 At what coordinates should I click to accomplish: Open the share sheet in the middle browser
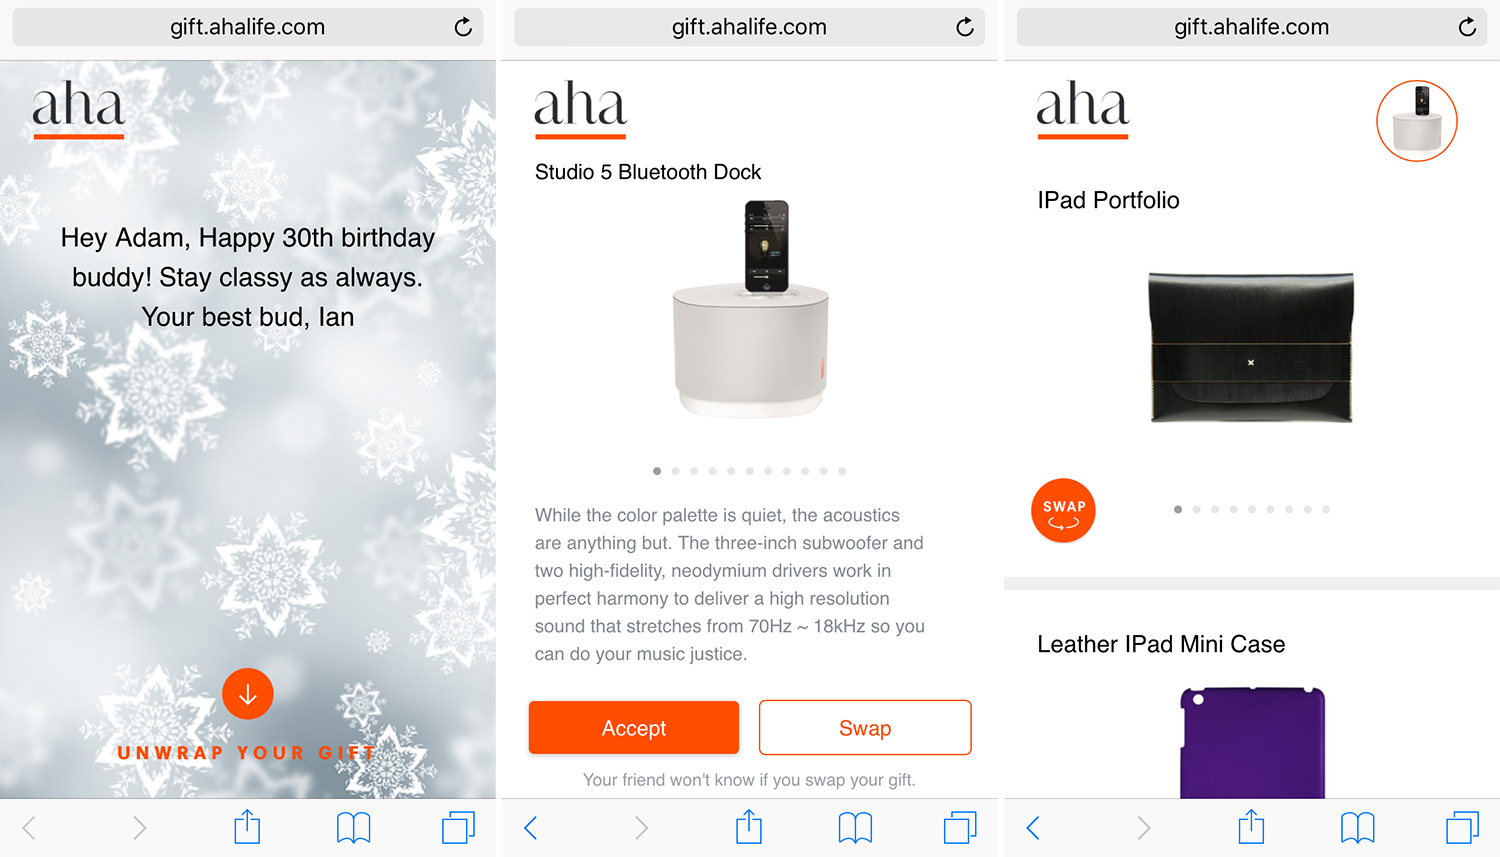749,826
